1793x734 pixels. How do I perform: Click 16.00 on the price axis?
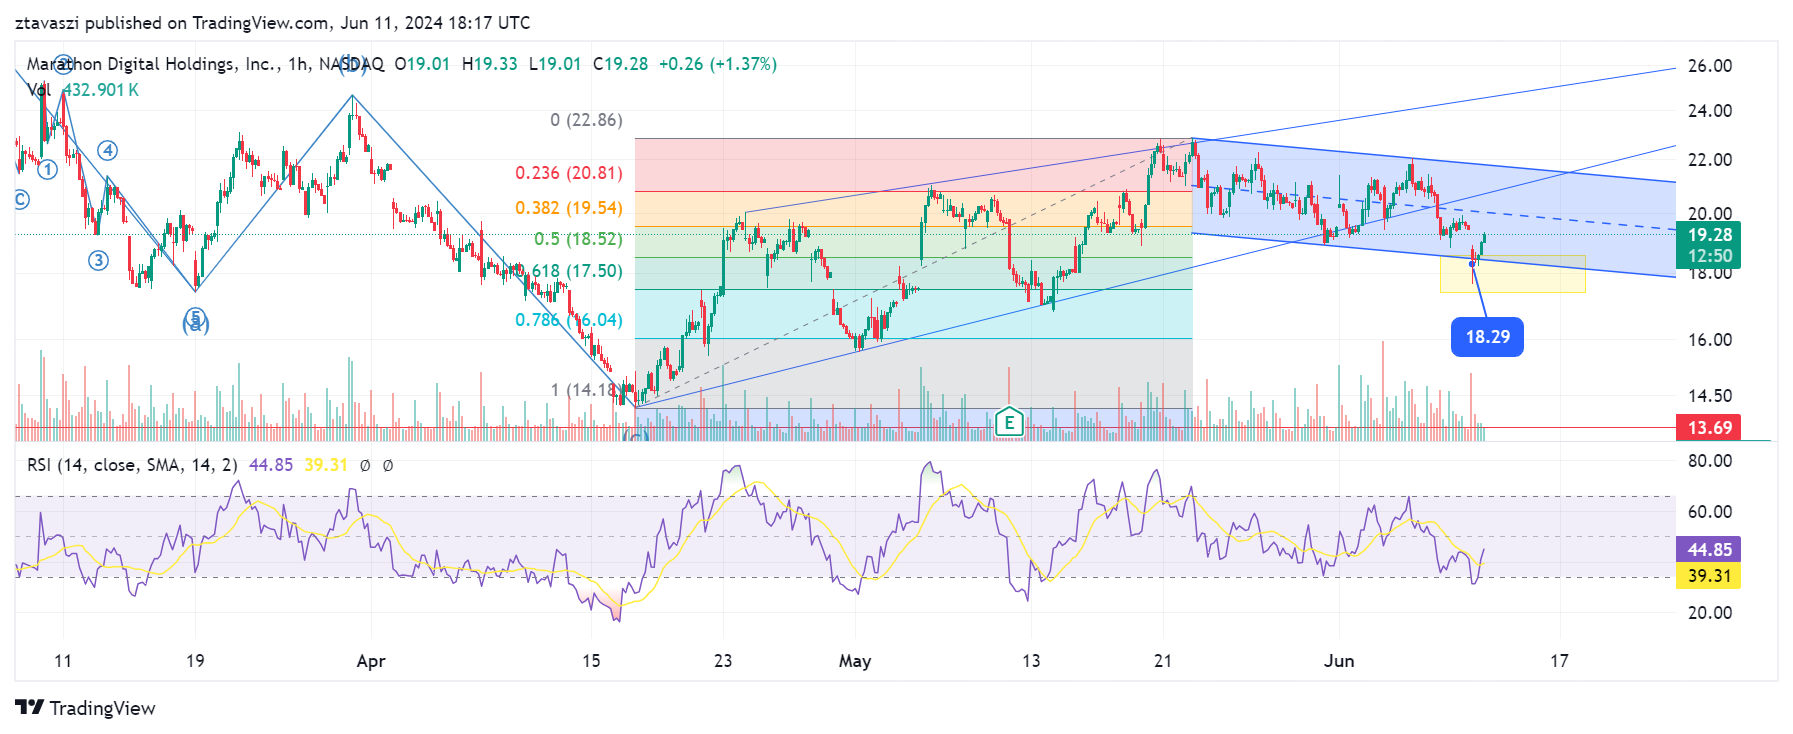point(1710,340)
